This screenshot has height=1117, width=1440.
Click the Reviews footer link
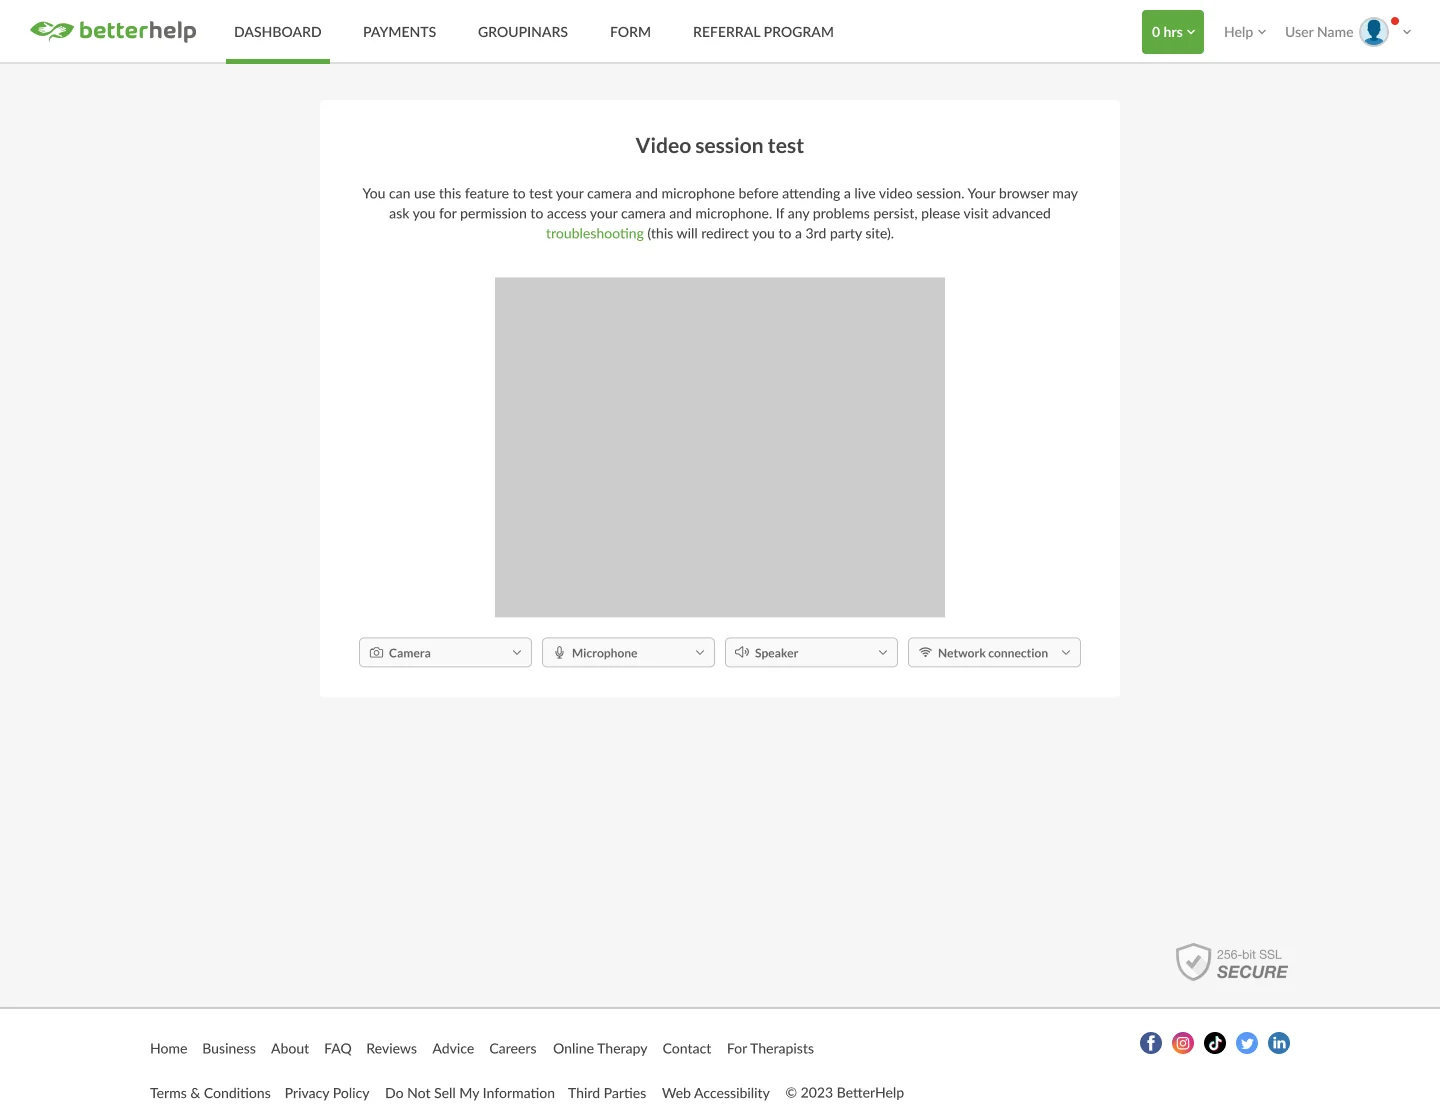(391, 1049)
